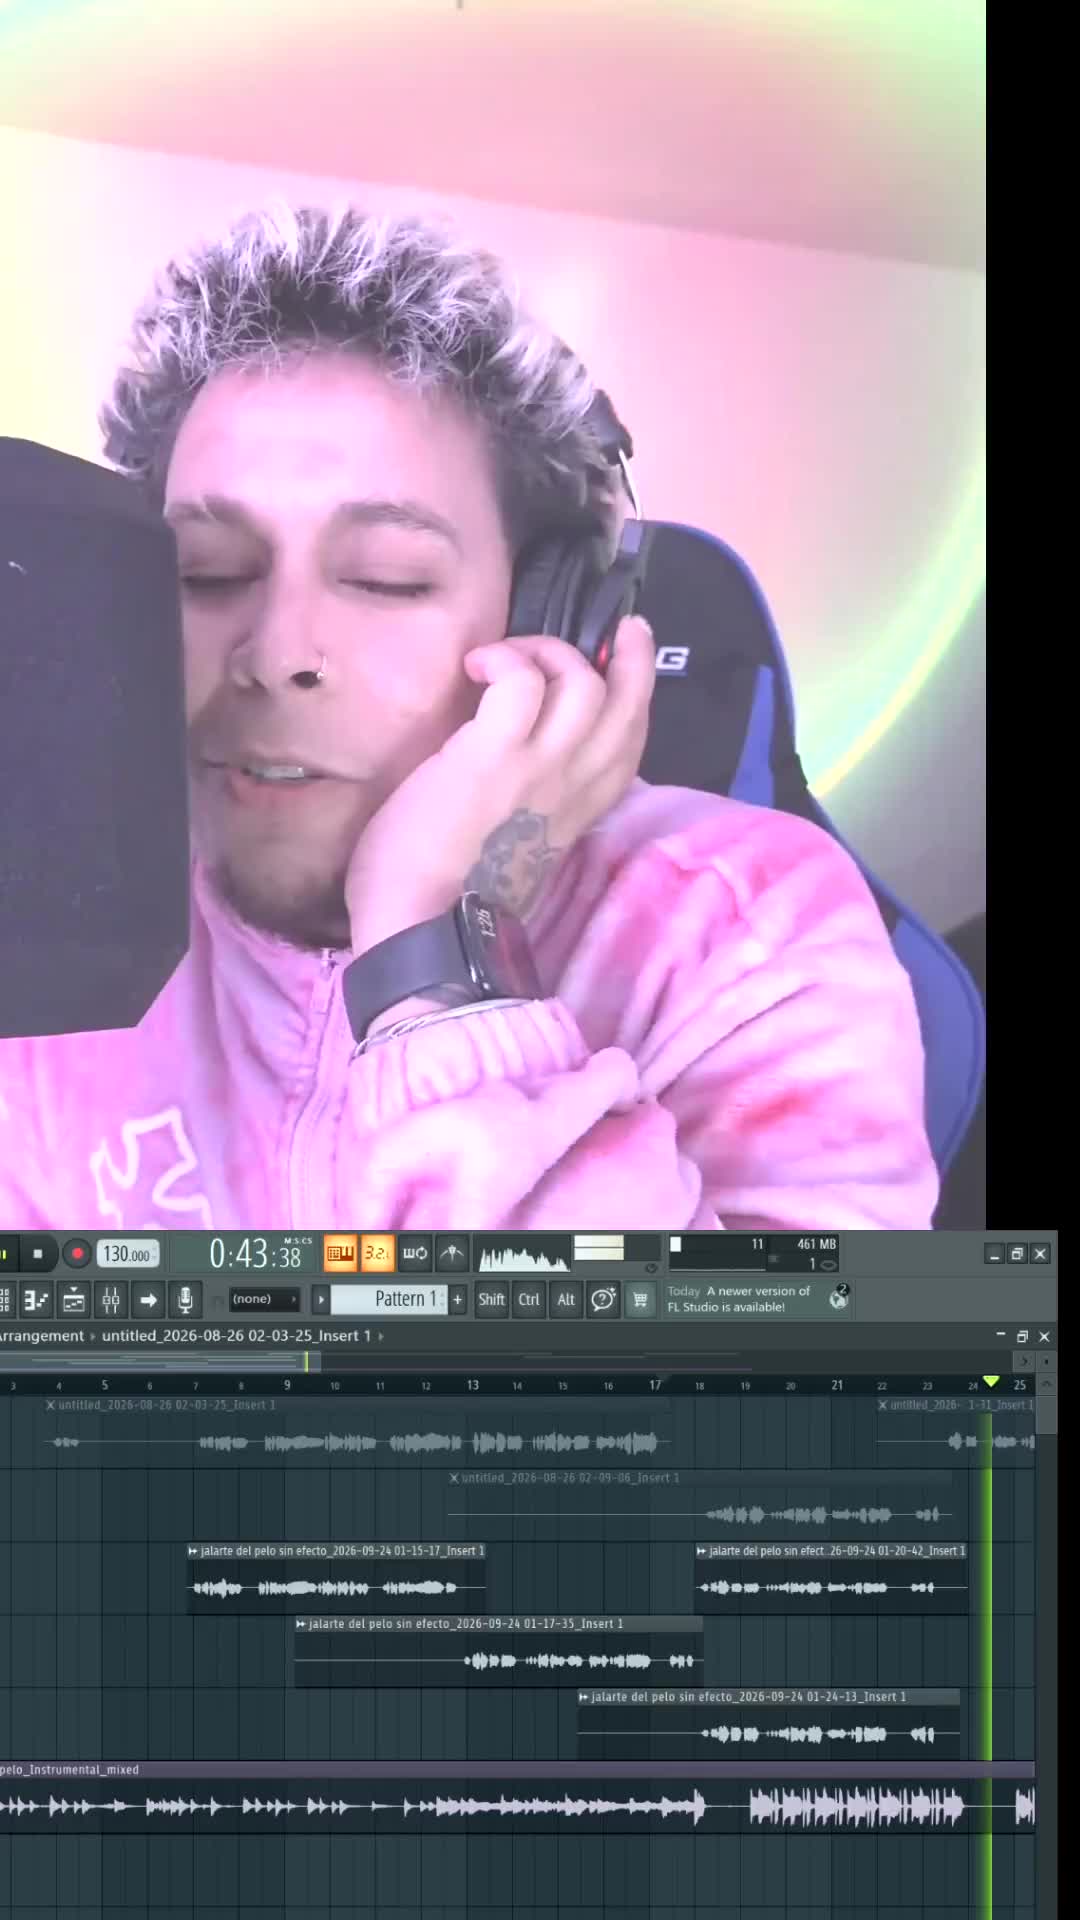Image resolution: width=1080 pixels, height=1920 pixels.
Task: Open the shopping cart content library
Action: (x=640, y=1299)
